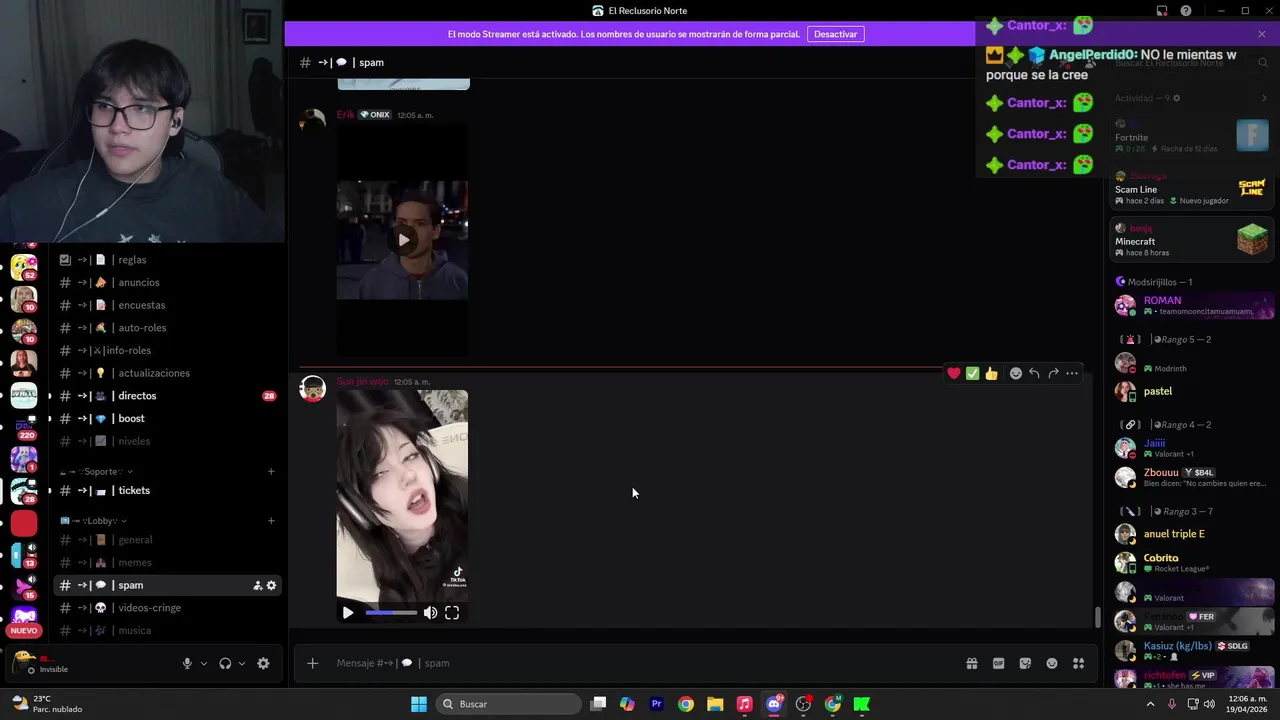Collapse the Lobby category
The image size is (1280, 720).
click(92, 521)
